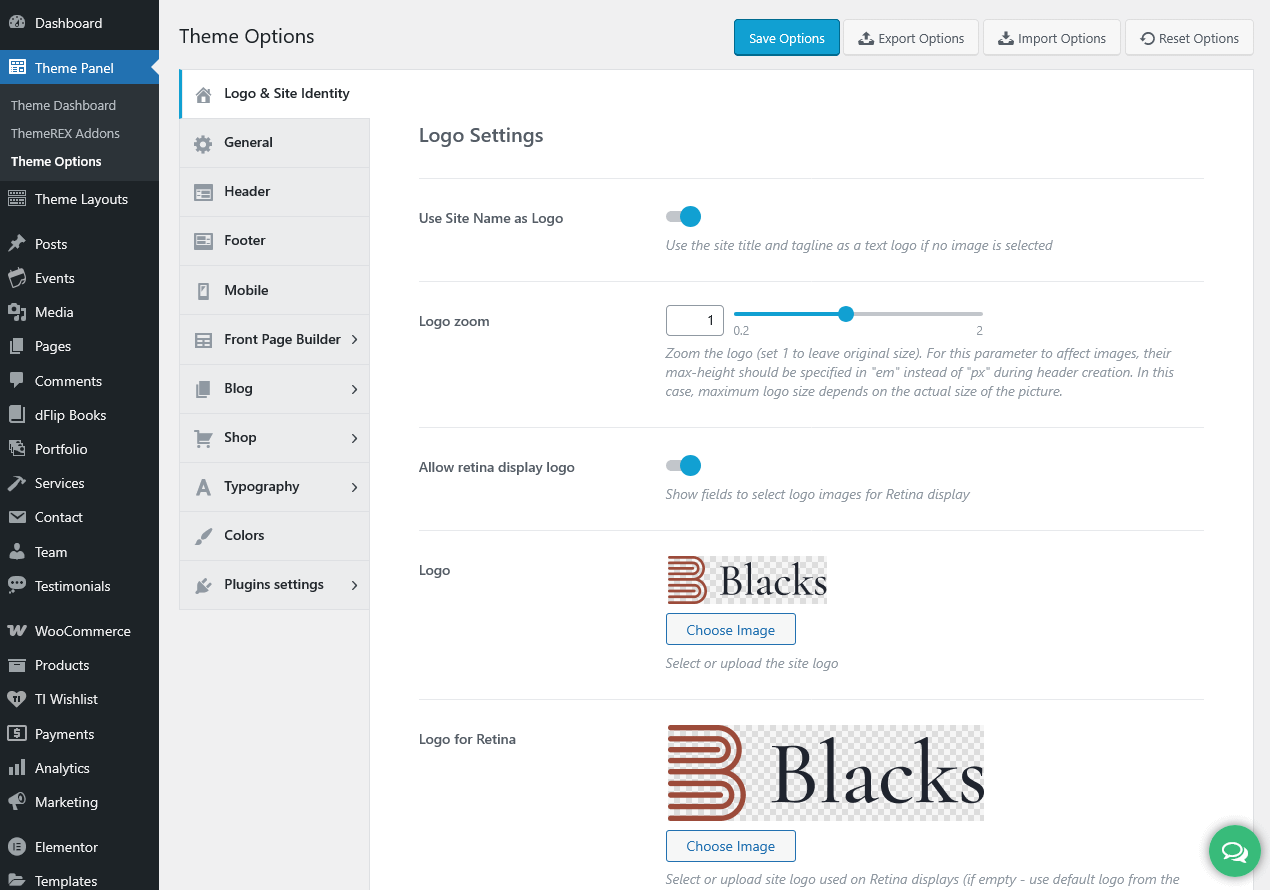Toggle Use Site Name as Logo switch

pyautogui.click(x=684, y=217)
